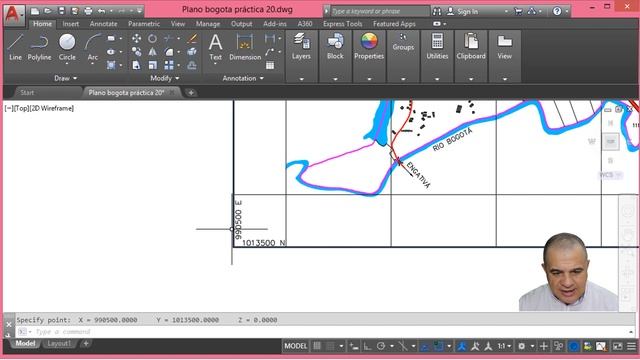Click the Move tool icon
This screenshot has height=360, width=640.
pyautogui.click(x=136, y=39)
